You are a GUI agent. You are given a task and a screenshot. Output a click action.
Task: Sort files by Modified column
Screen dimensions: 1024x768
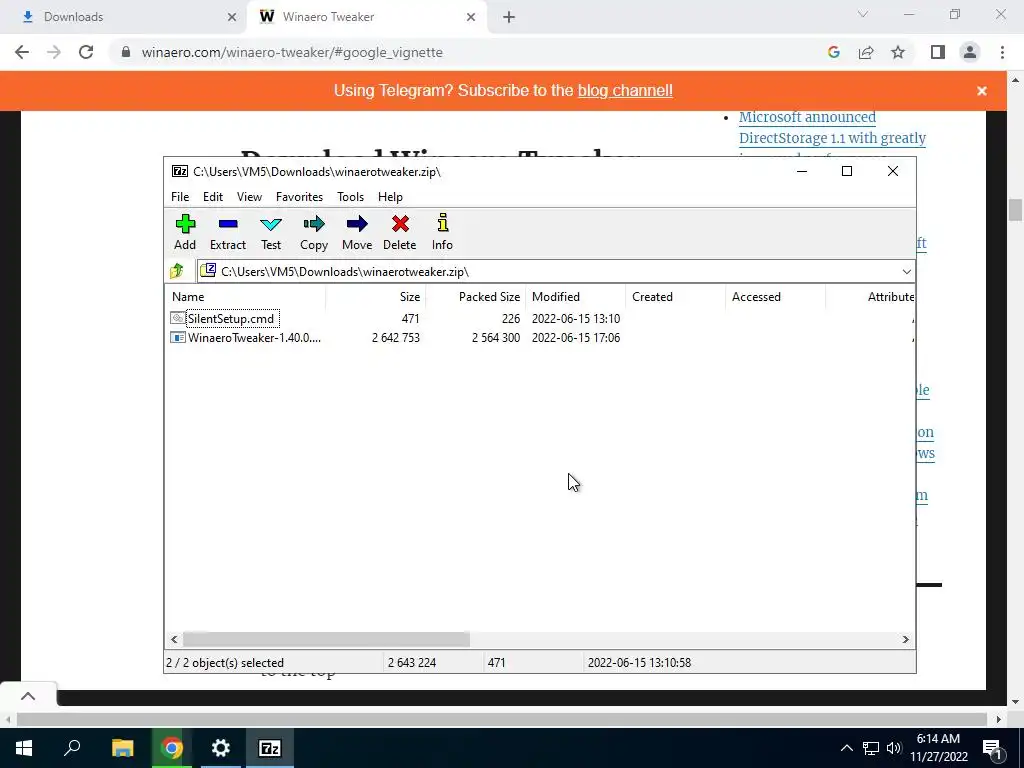[575, 296]
